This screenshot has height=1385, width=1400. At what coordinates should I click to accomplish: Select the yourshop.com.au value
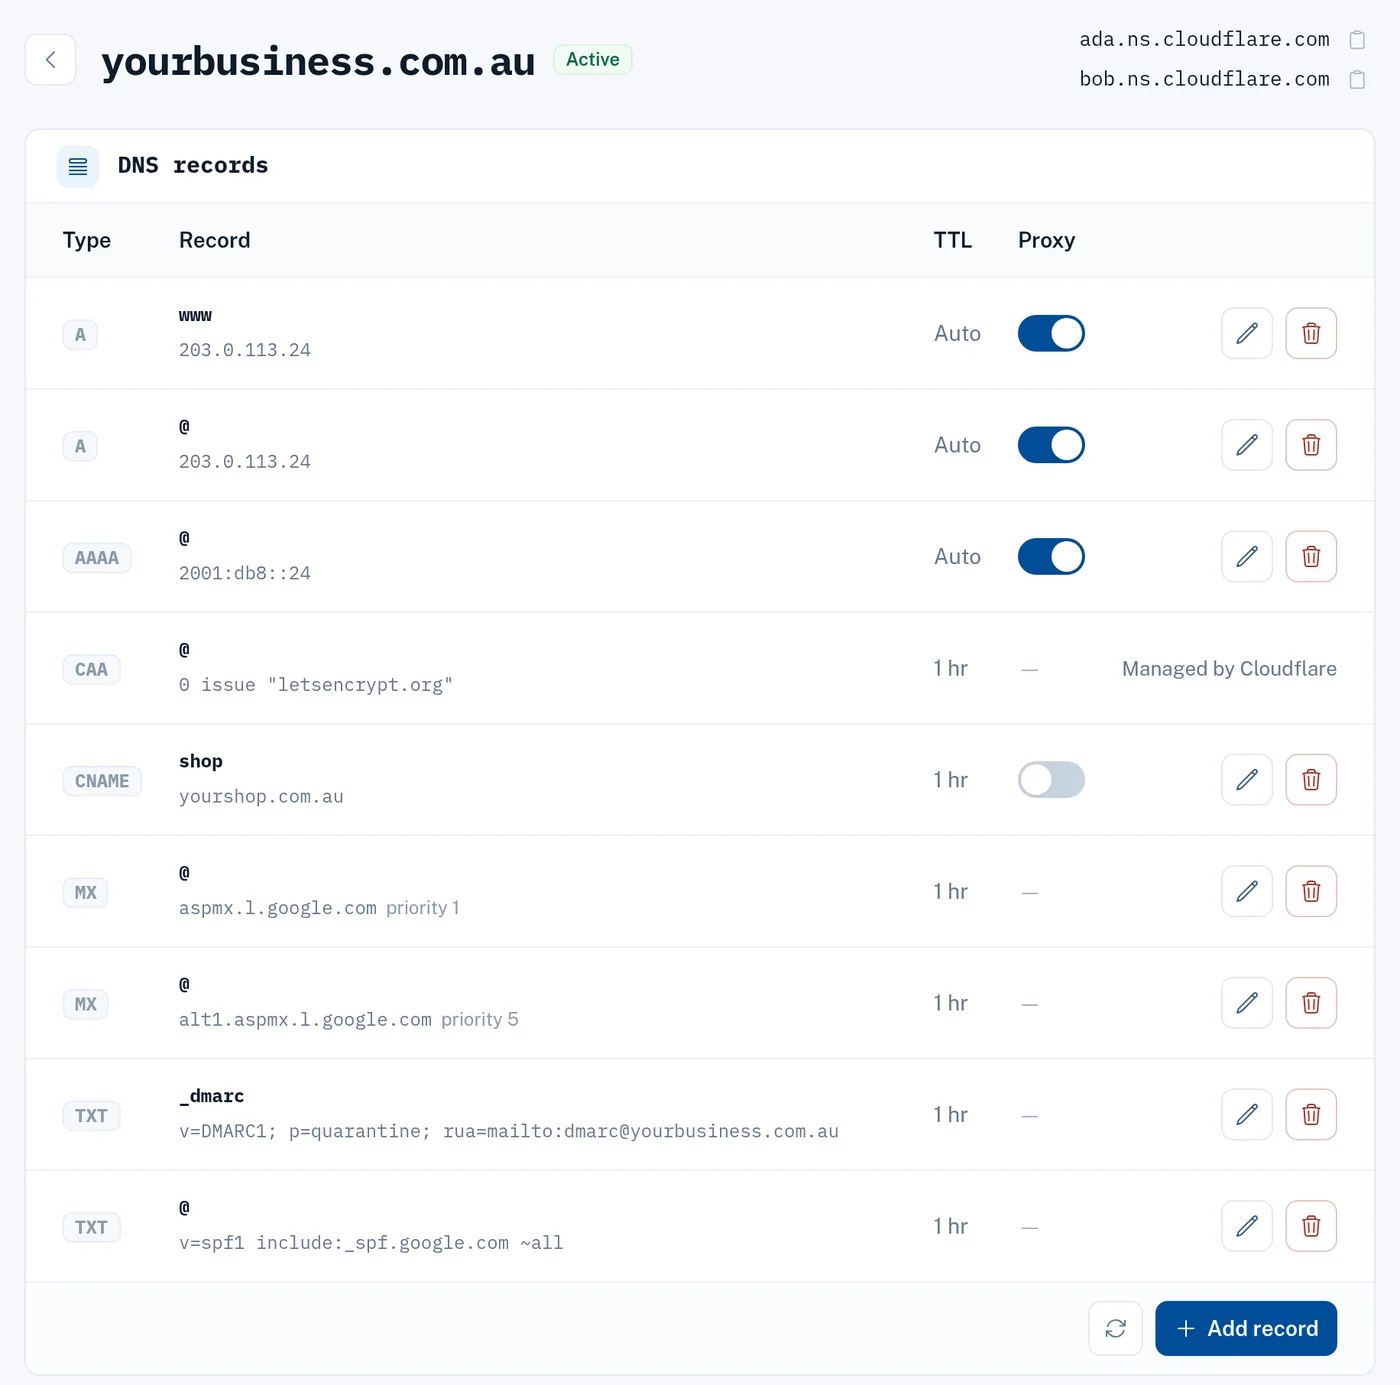[261, 797]
